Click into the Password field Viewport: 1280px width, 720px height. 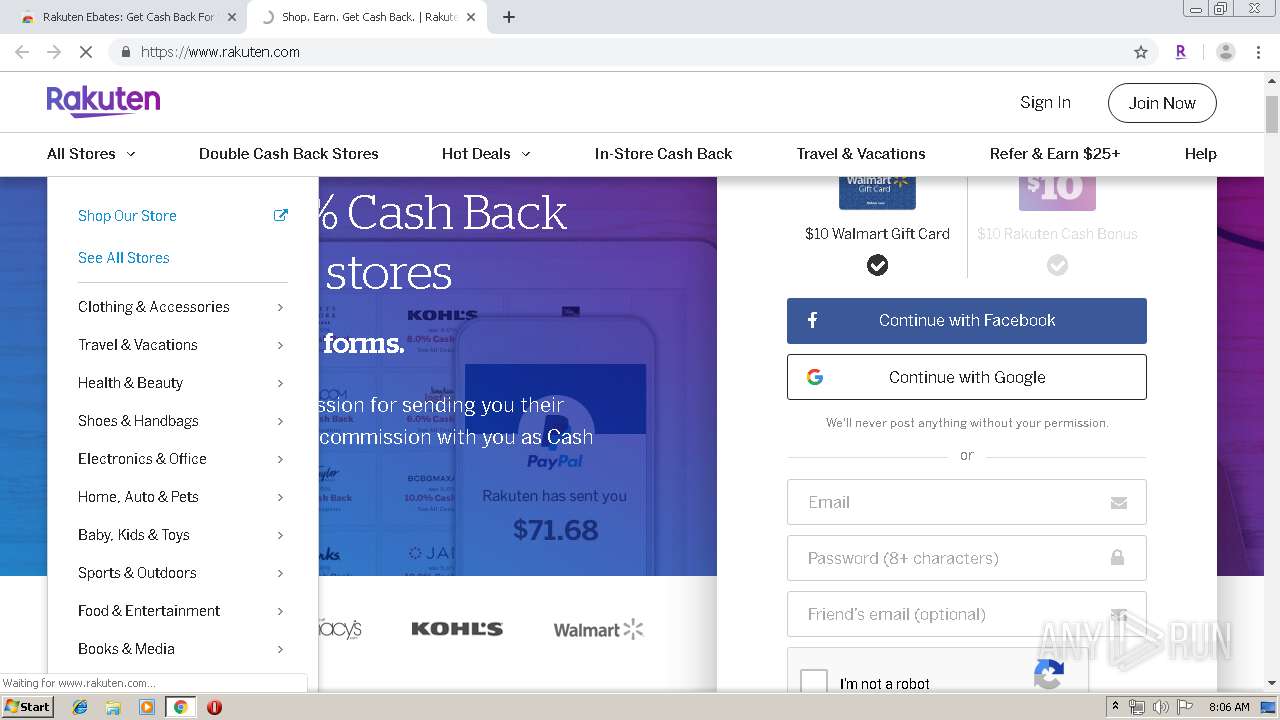click(x=967, y=558)
